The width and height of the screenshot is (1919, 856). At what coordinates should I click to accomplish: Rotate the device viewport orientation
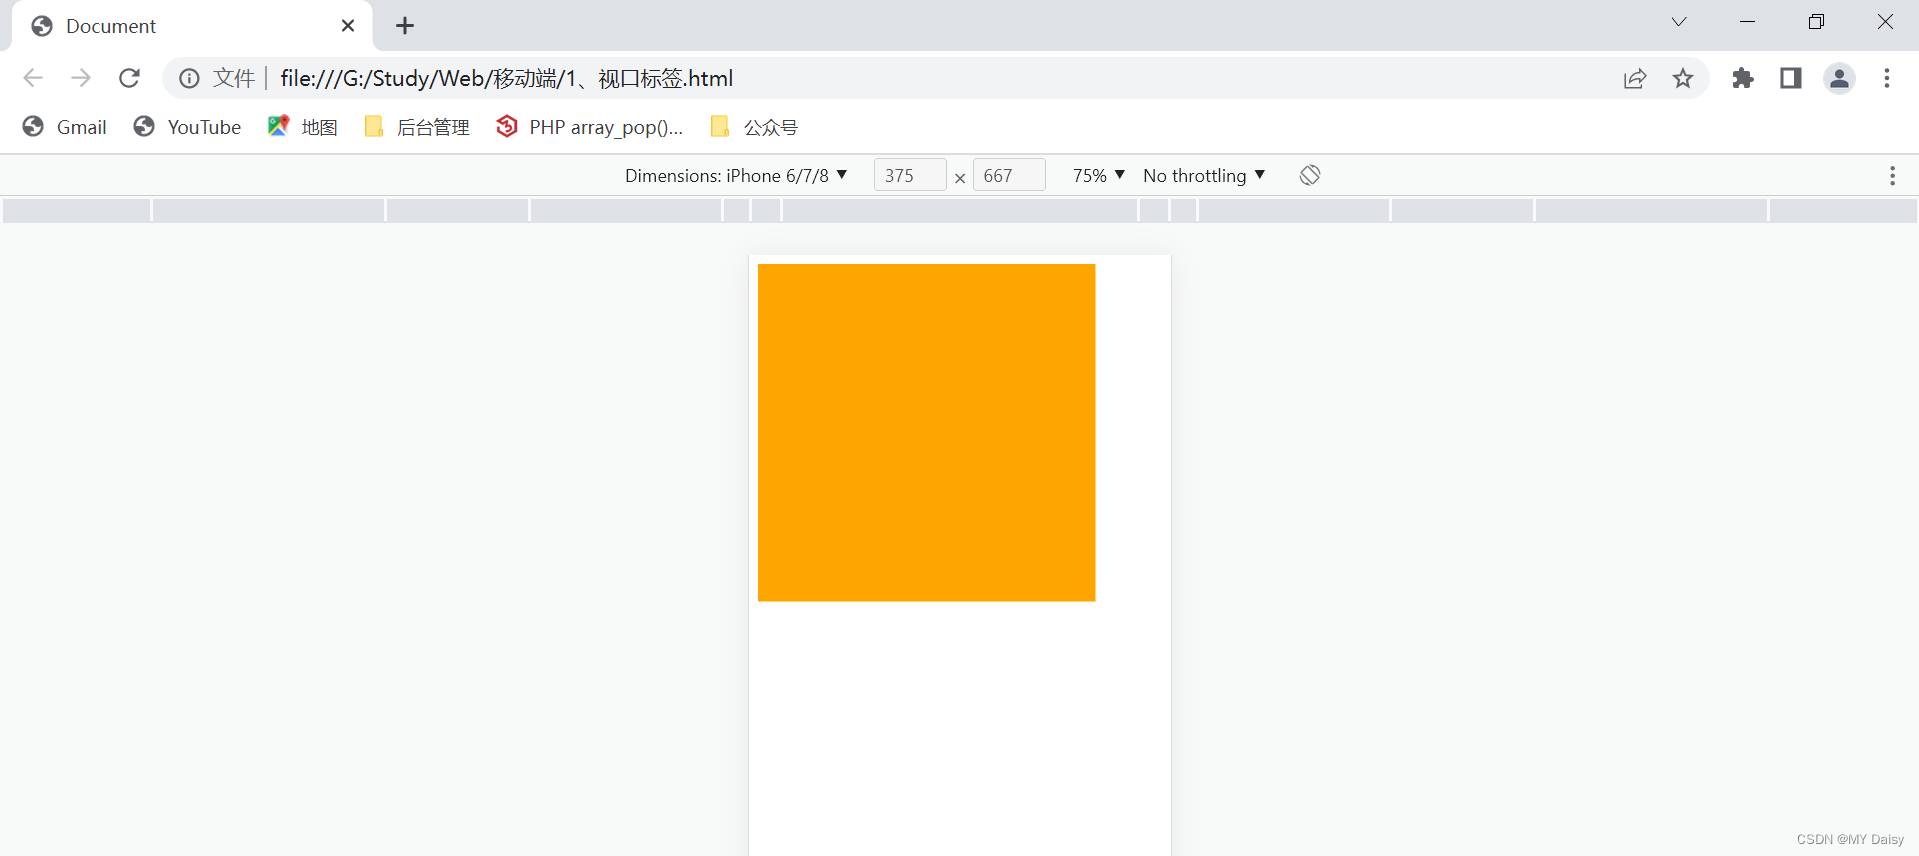1310,176
